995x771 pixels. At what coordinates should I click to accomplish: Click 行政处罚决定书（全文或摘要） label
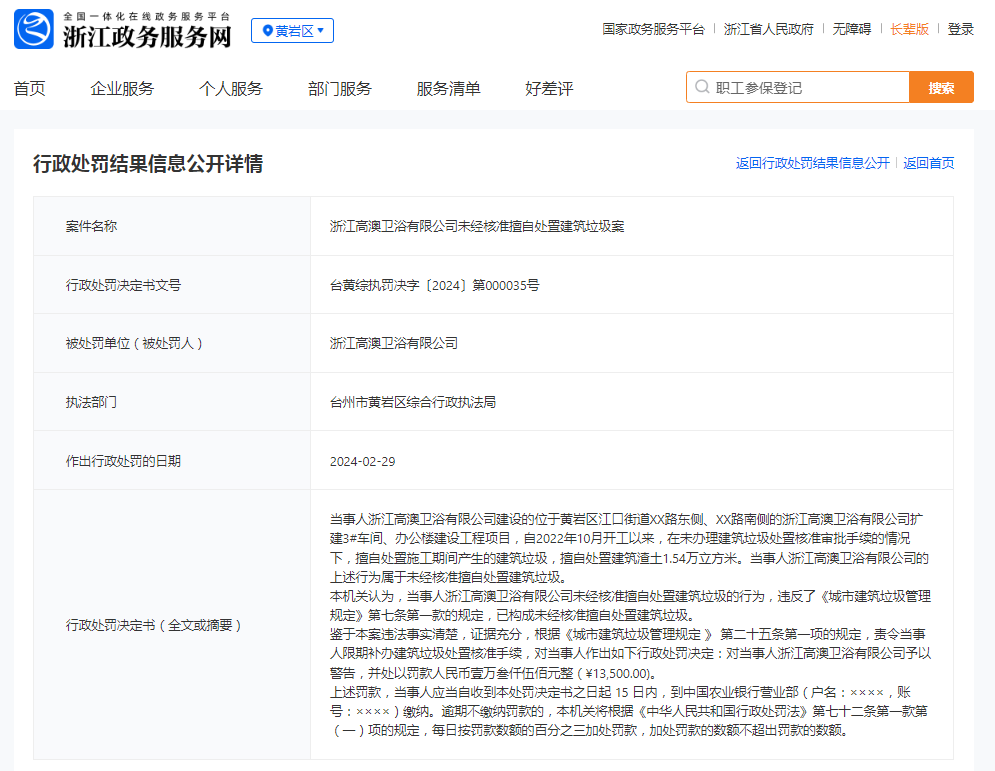tap(154, 625)
